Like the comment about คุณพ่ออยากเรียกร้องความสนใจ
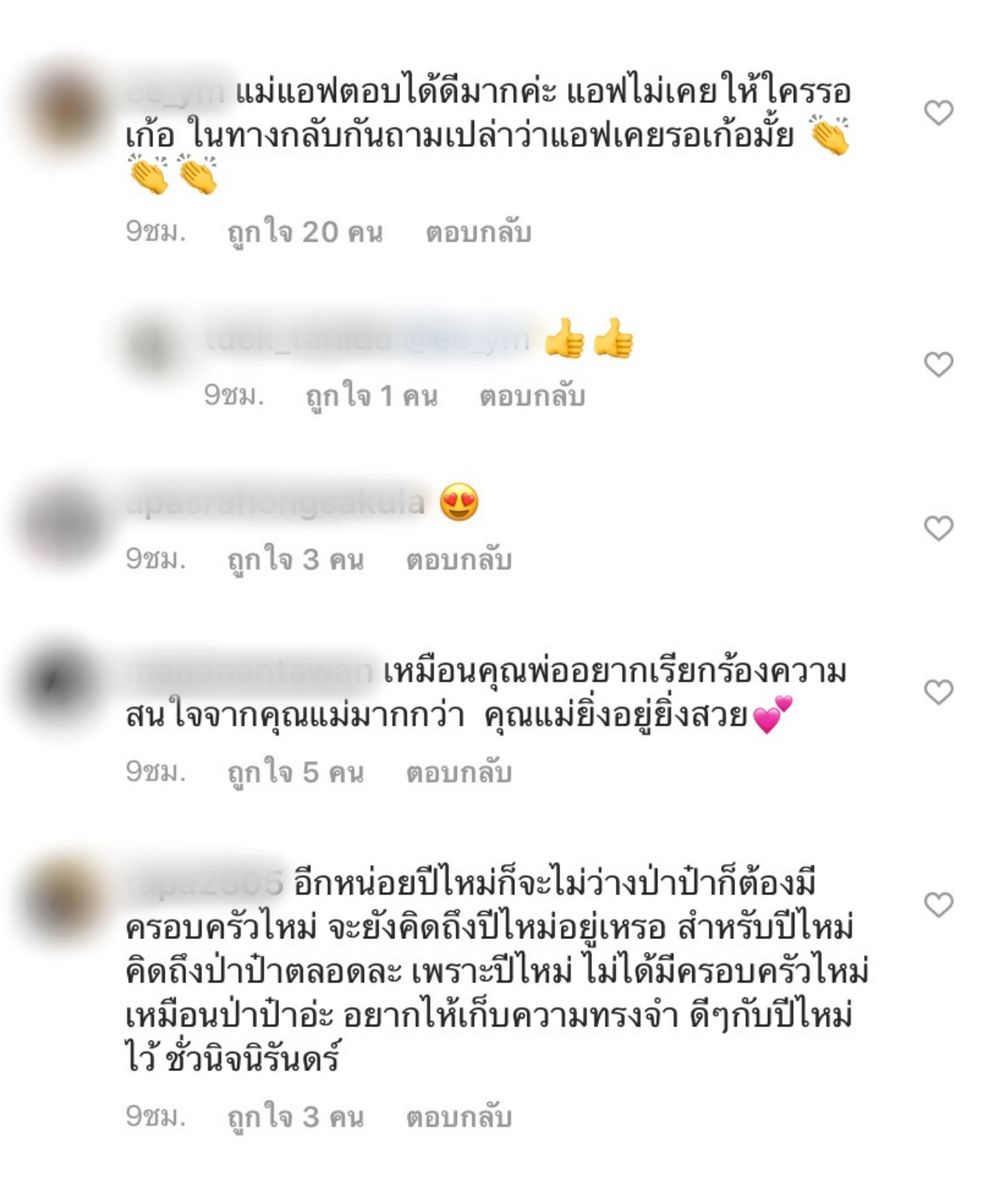This screenshot has height=1182, width=1000. point(938,691)
